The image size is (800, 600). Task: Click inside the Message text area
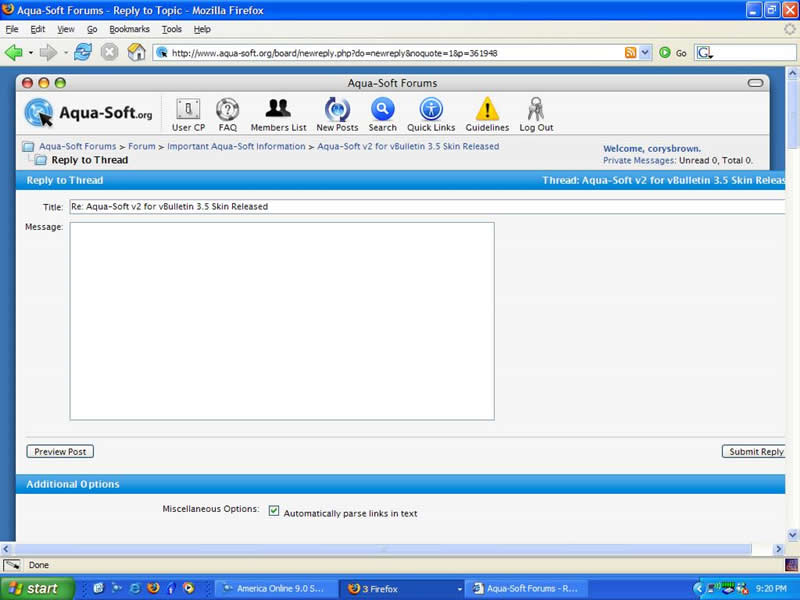pos(282,321)
